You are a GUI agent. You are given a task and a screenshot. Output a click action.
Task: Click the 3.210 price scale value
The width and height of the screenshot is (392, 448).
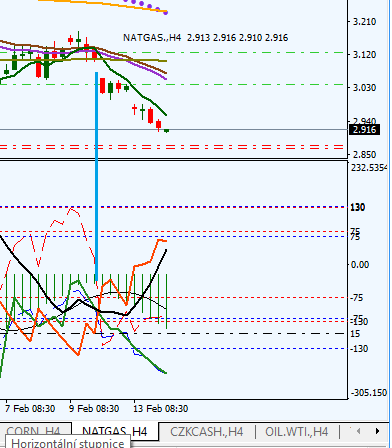pyautogui.click(x=364, y=22)
